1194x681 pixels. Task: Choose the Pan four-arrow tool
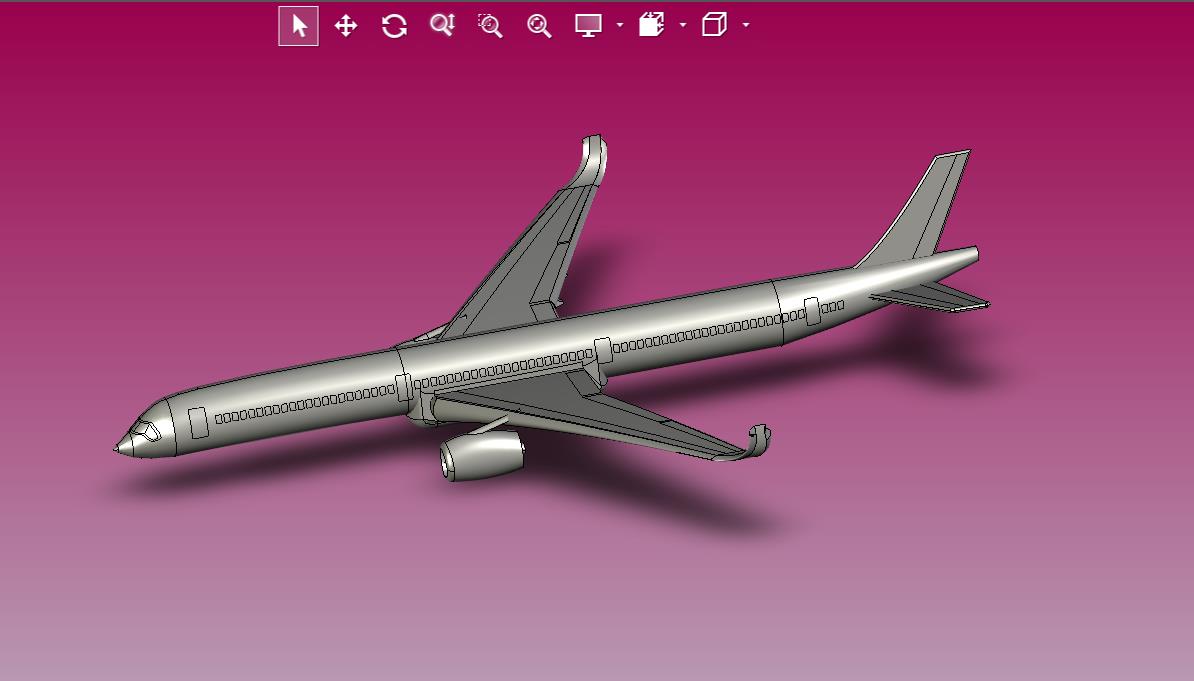point(346,26)
